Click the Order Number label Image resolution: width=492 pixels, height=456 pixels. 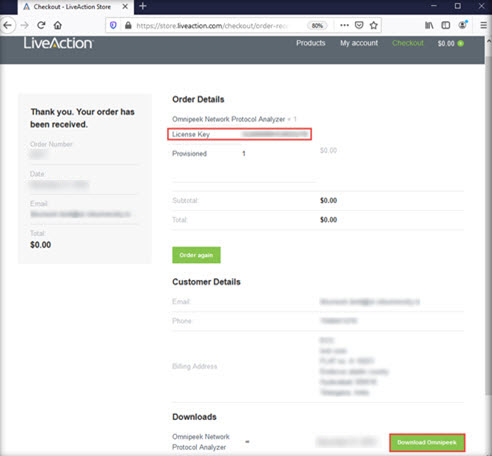pos(51,144)
